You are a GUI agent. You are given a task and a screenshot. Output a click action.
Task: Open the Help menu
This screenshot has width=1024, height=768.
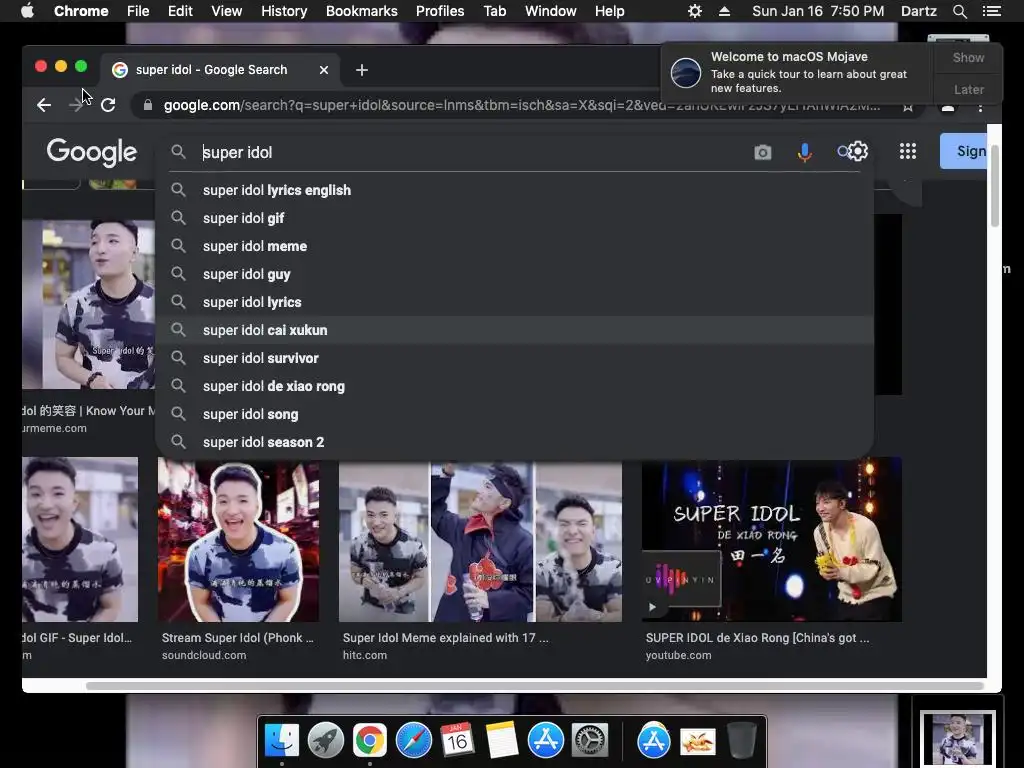pyautogui.click(x=609, y=11)
